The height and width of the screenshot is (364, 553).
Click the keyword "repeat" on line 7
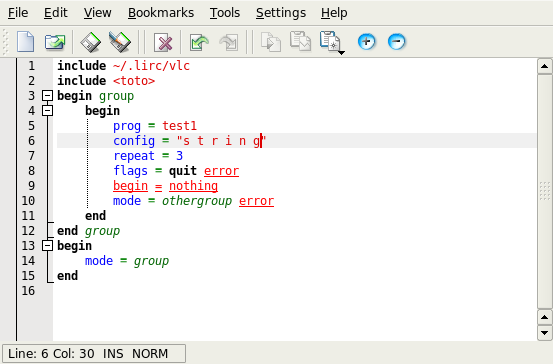pyautogui.click(x=134, y=156)
